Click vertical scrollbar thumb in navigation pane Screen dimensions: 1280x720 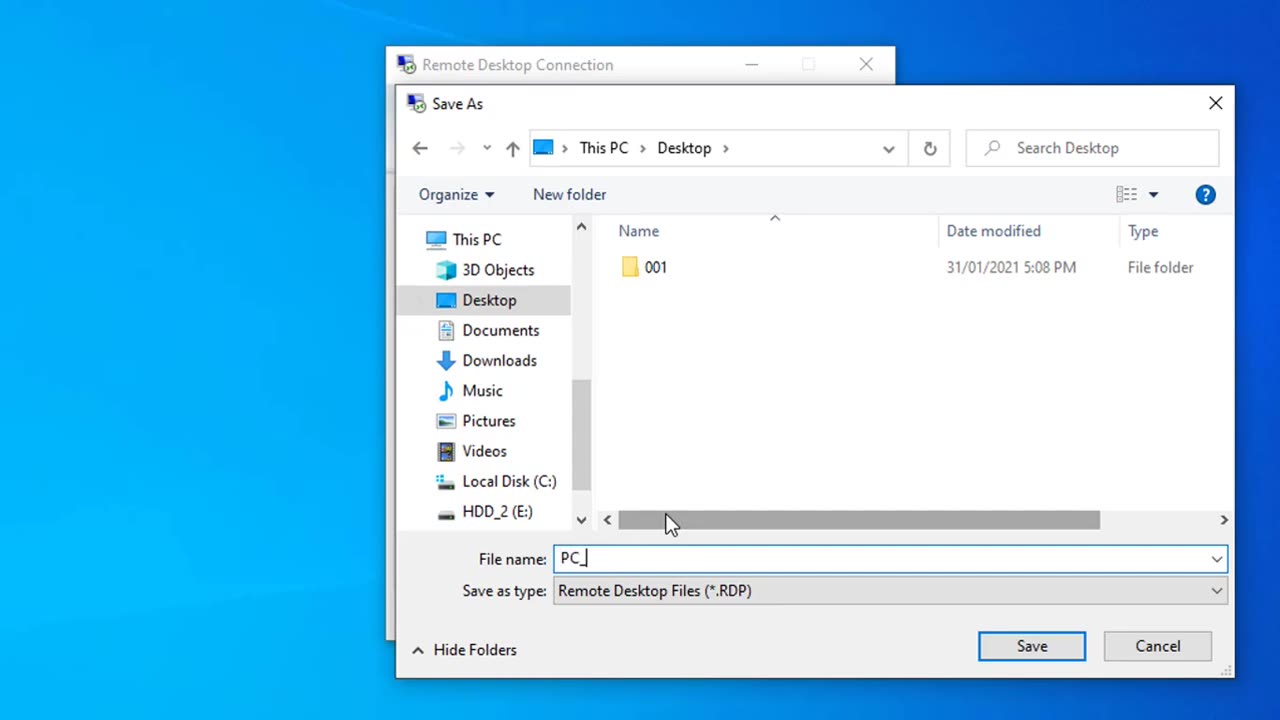click(581, 435)
